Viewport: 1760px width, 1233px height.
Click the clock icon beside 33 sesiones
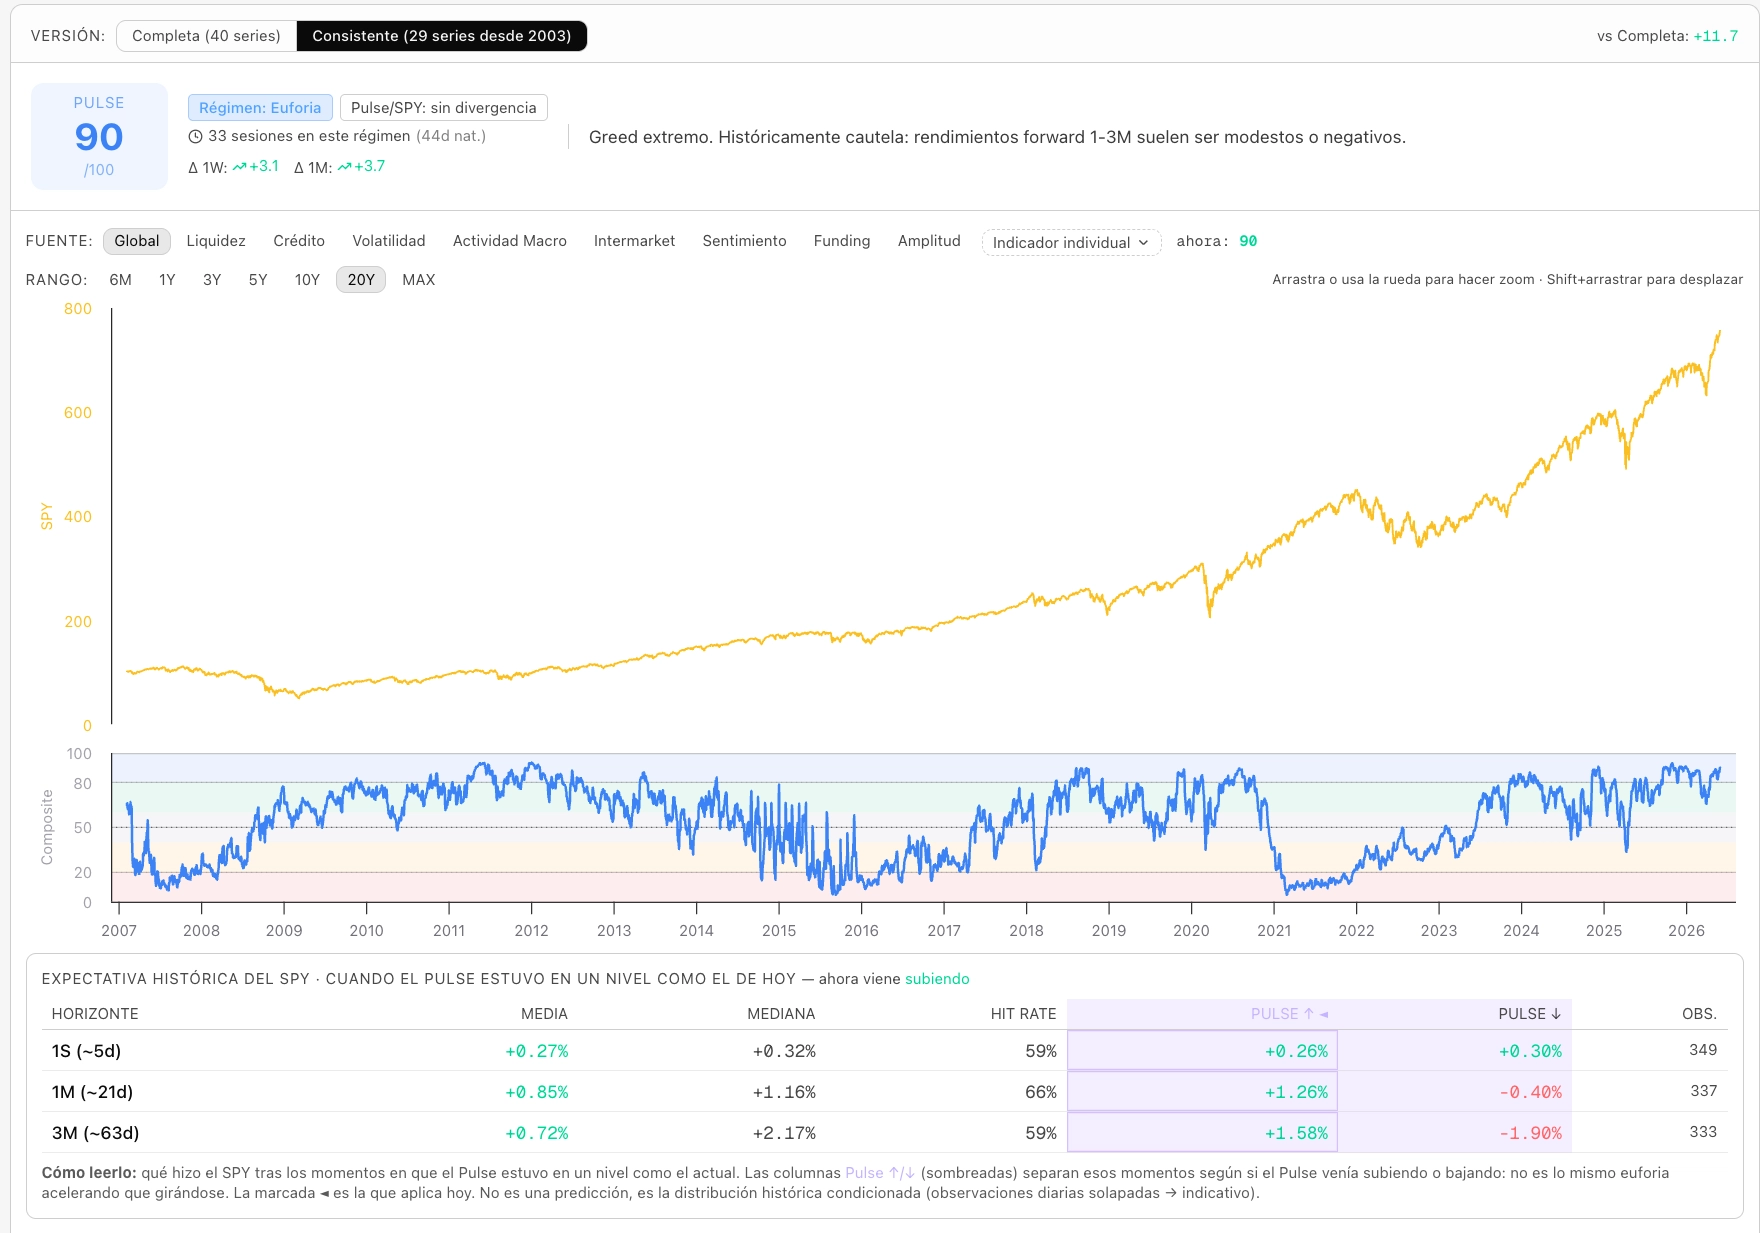pos(196,137)
